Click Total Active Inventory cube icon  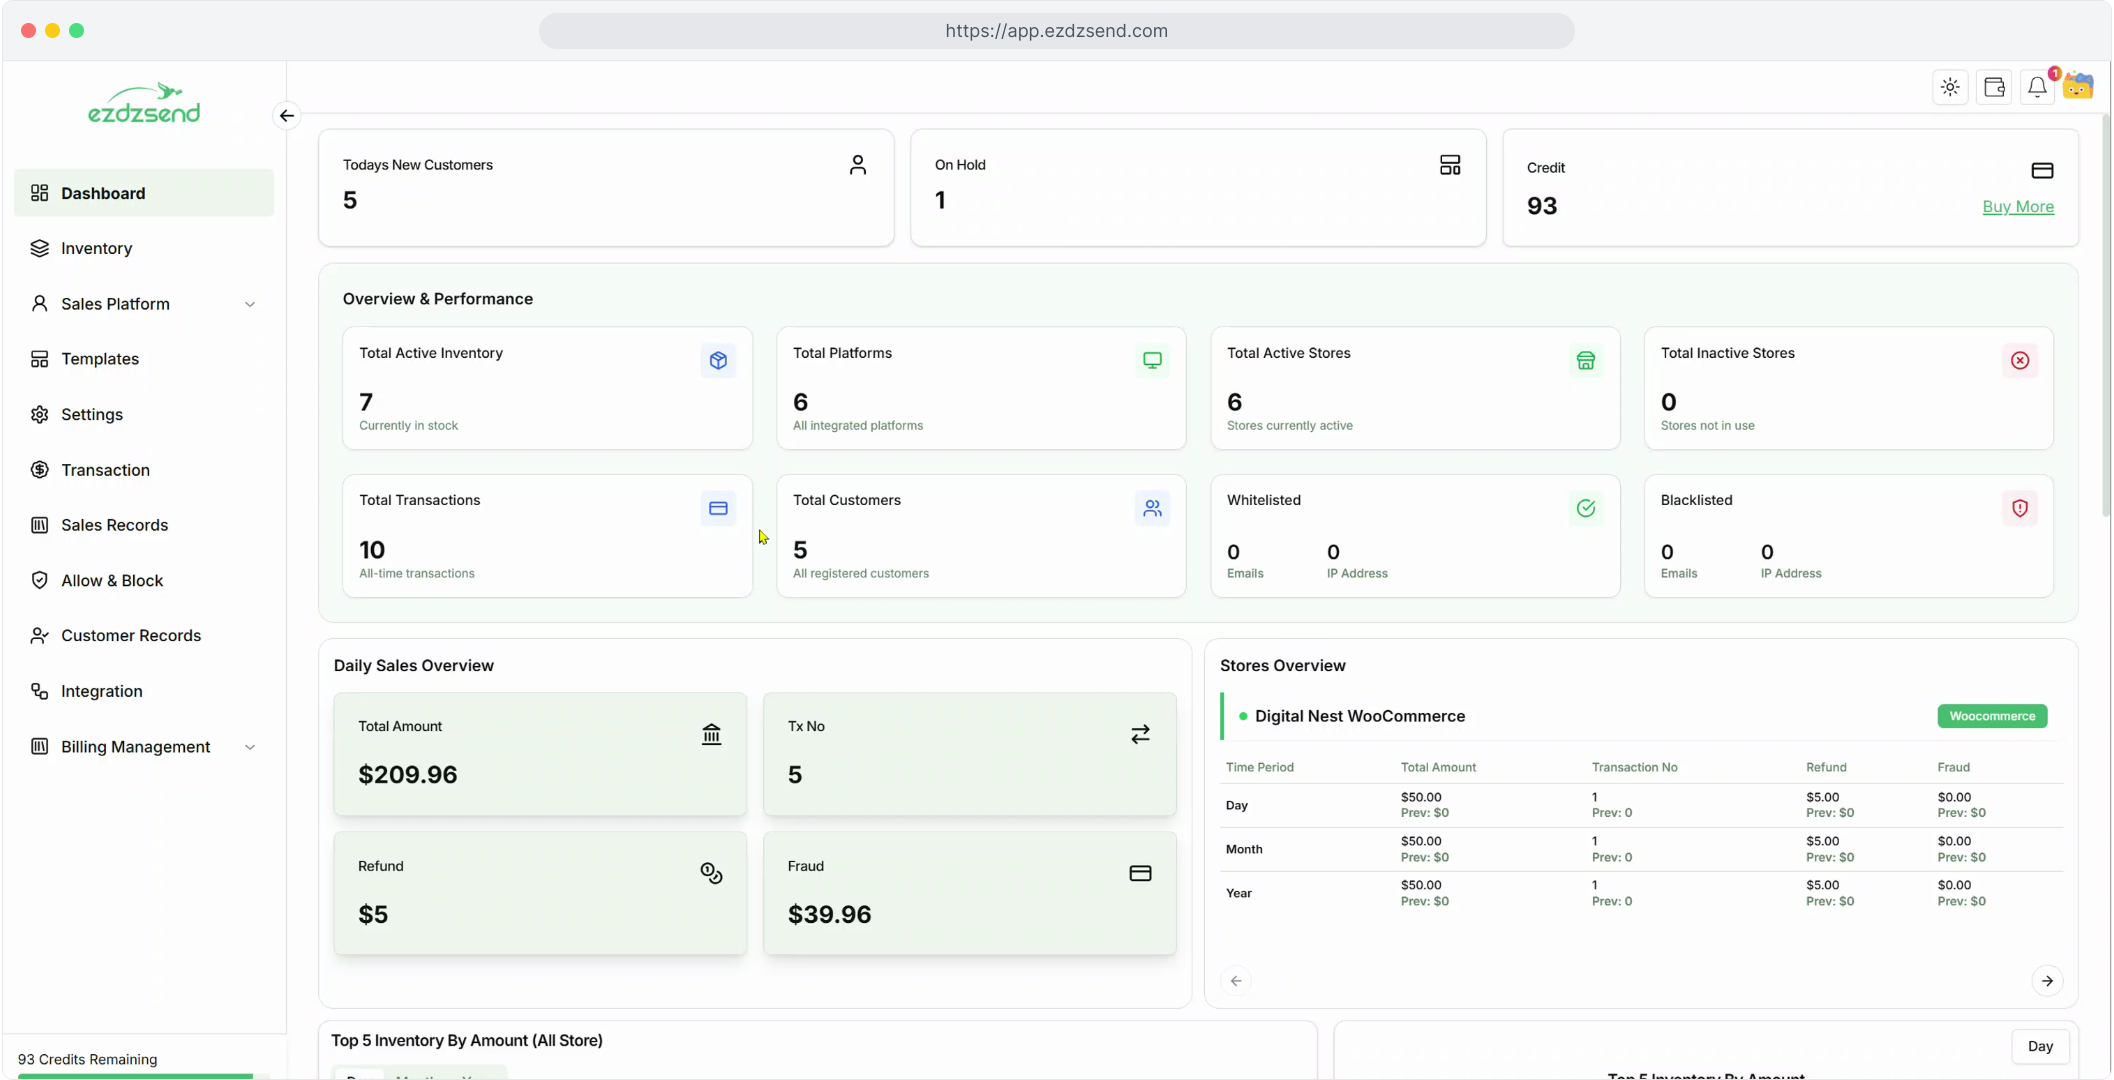(718, 361)
